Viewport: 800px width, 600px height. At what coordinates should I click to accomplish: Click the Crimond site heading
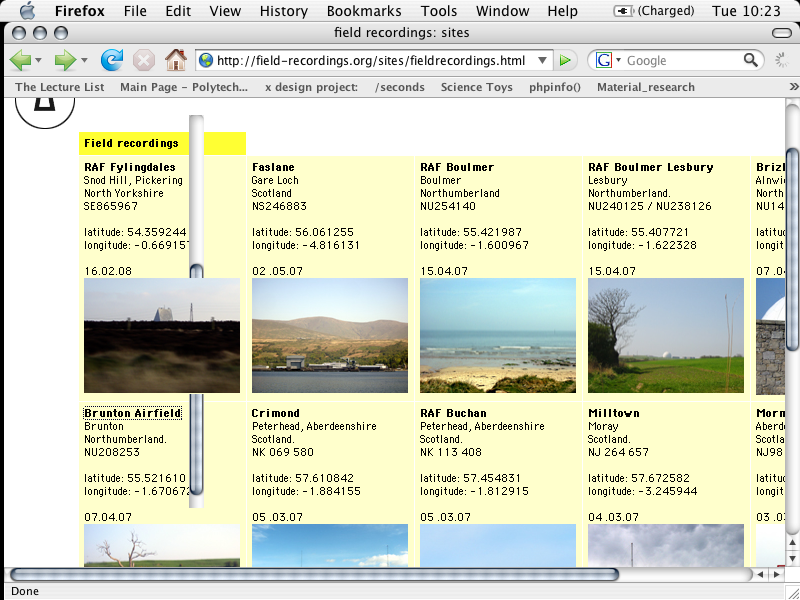click(x=276, y=413)
